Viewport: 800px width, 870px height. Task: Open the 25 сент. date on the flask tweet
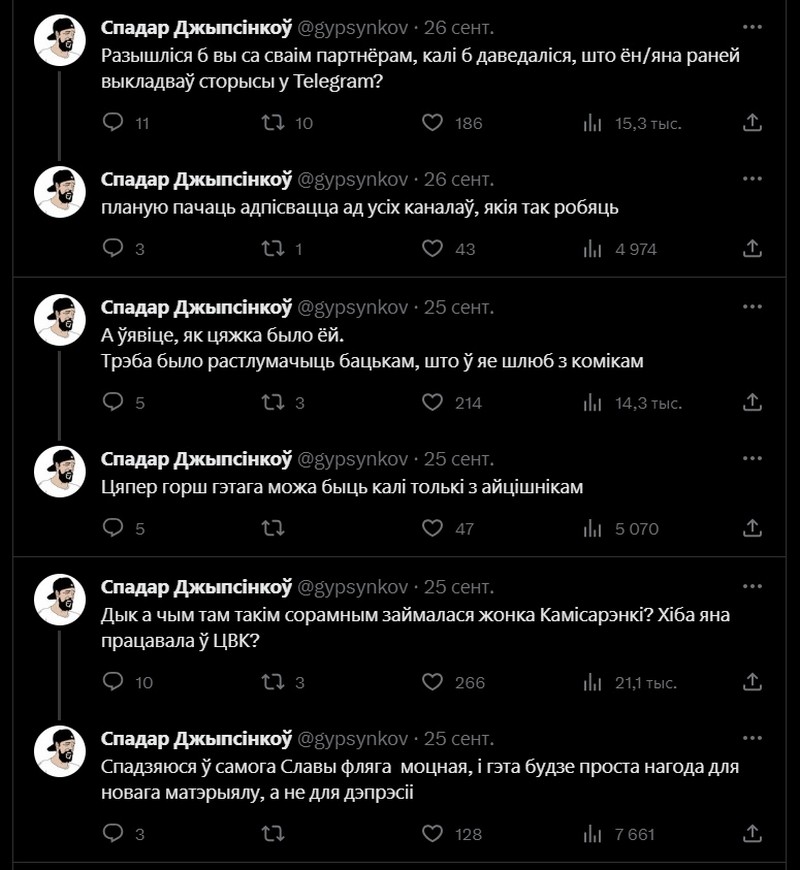click(458, 739)
